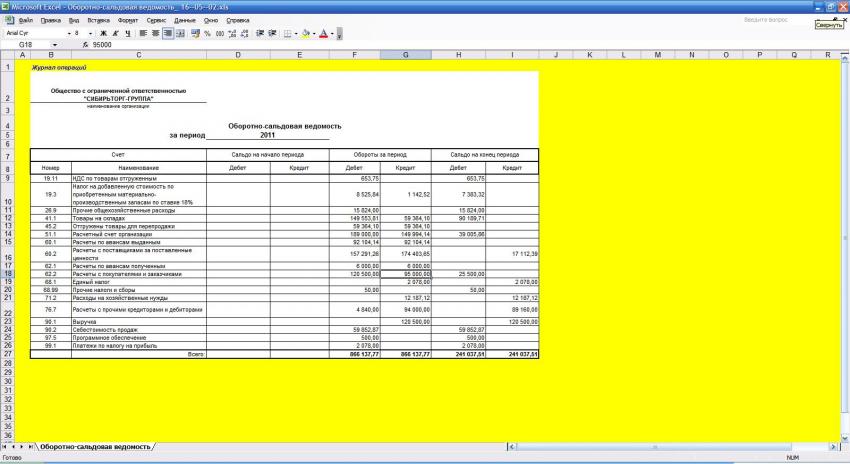The height and width of the screenshot is (464, 850).
Task: Open the font color arrow palette
Action: tap(333, 33)
